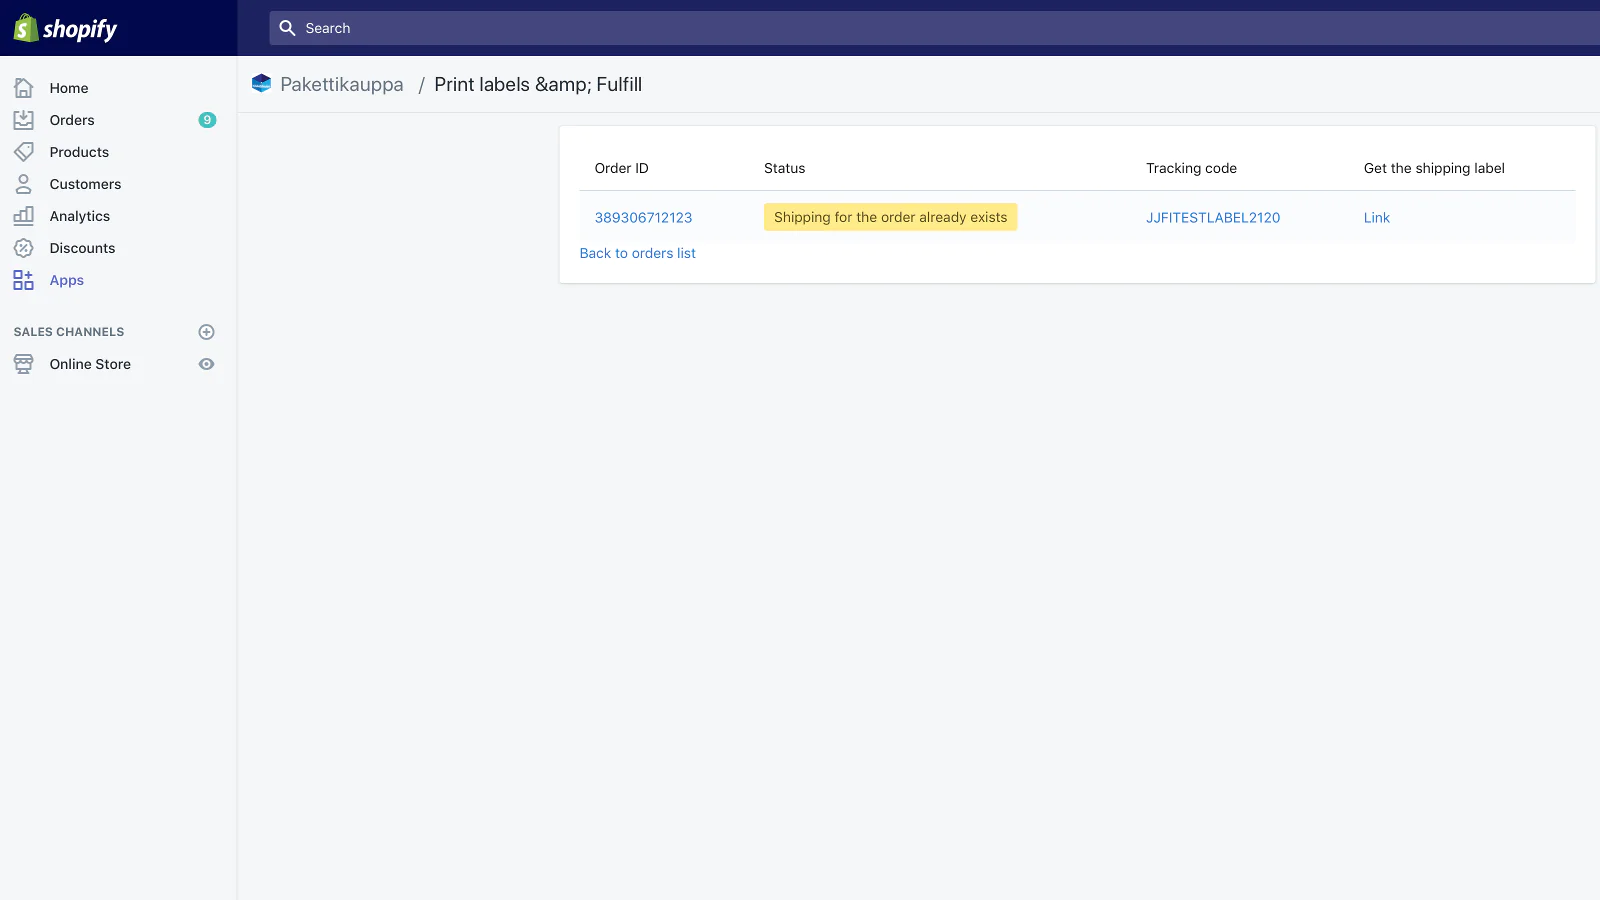Click the SALES CHANNELS section heading
The width and height of the screenshot is (1600, 900).
[x=69, y=332]
